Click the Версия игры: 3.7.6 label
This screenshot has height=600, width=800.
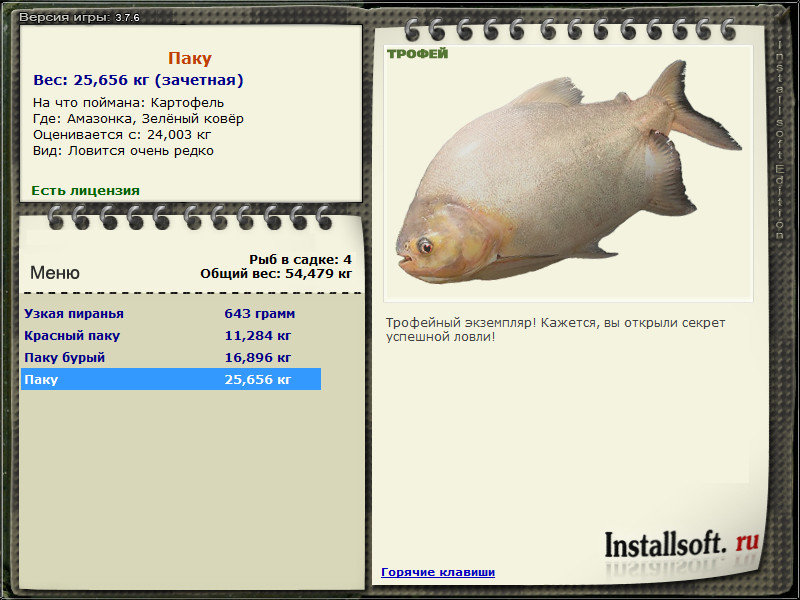click(x=80, y=17)
